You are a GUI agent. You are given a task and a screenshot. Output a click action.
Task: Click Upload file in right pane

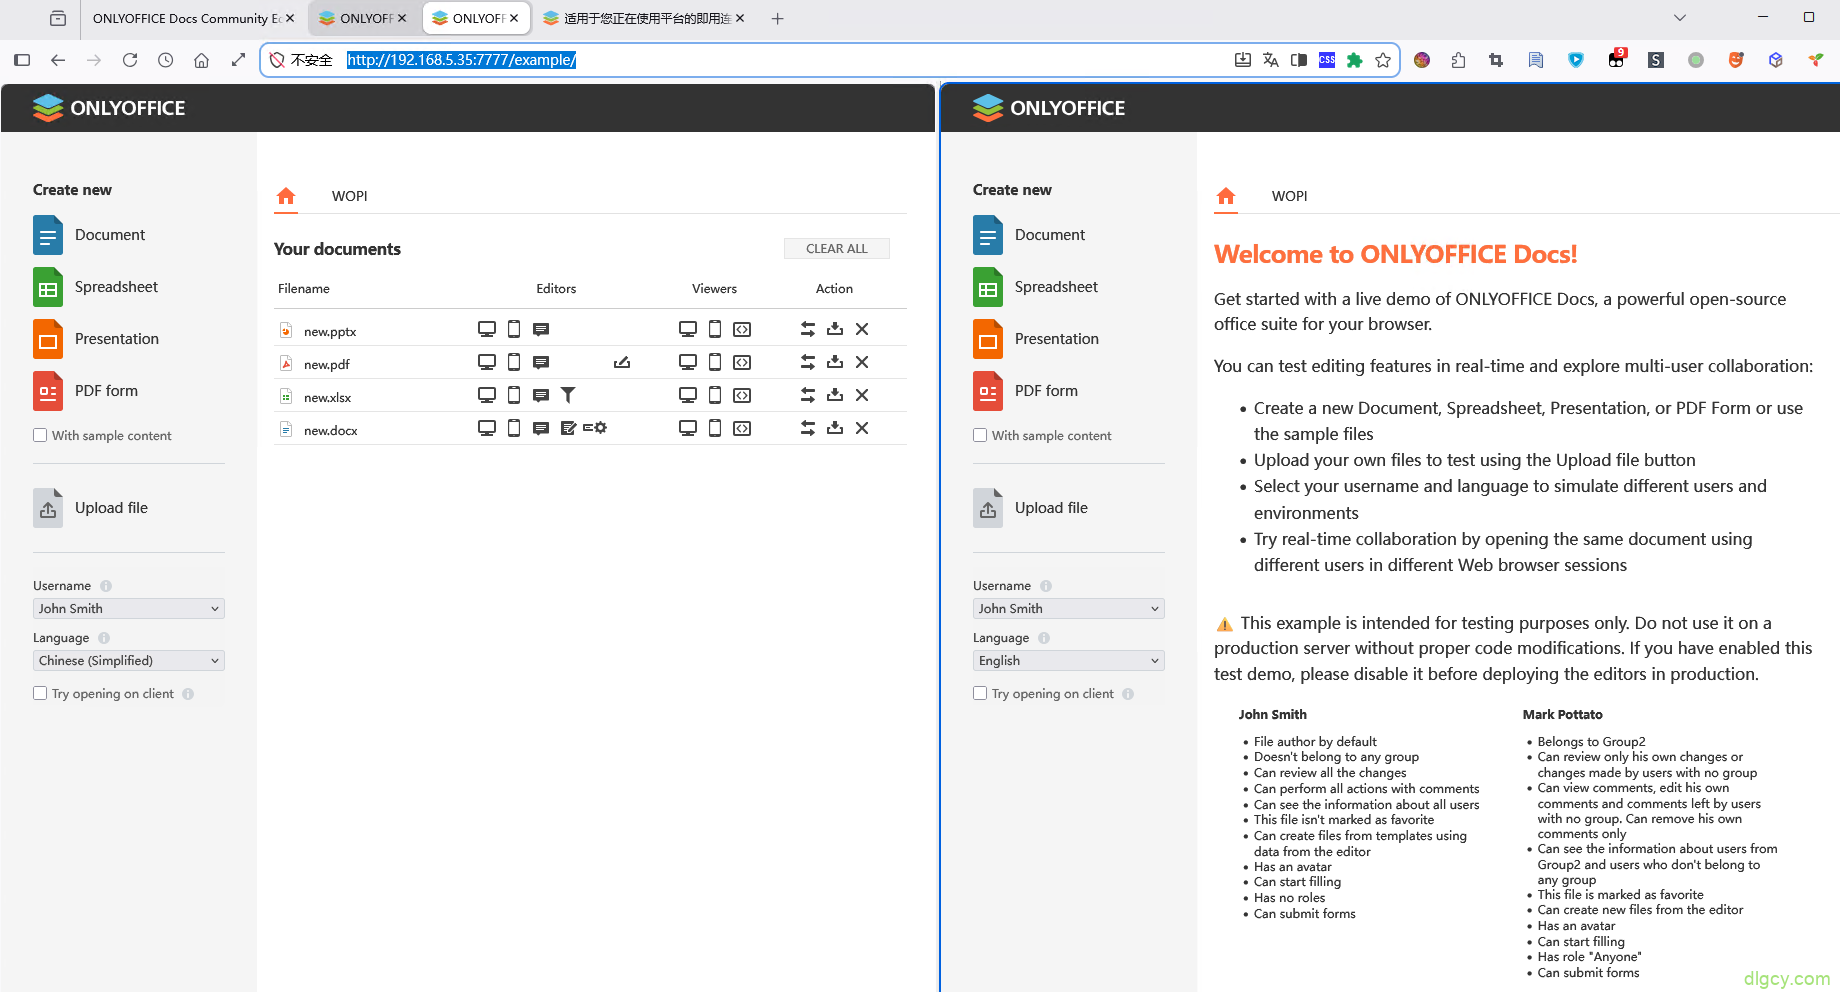tap(1031, 508)
